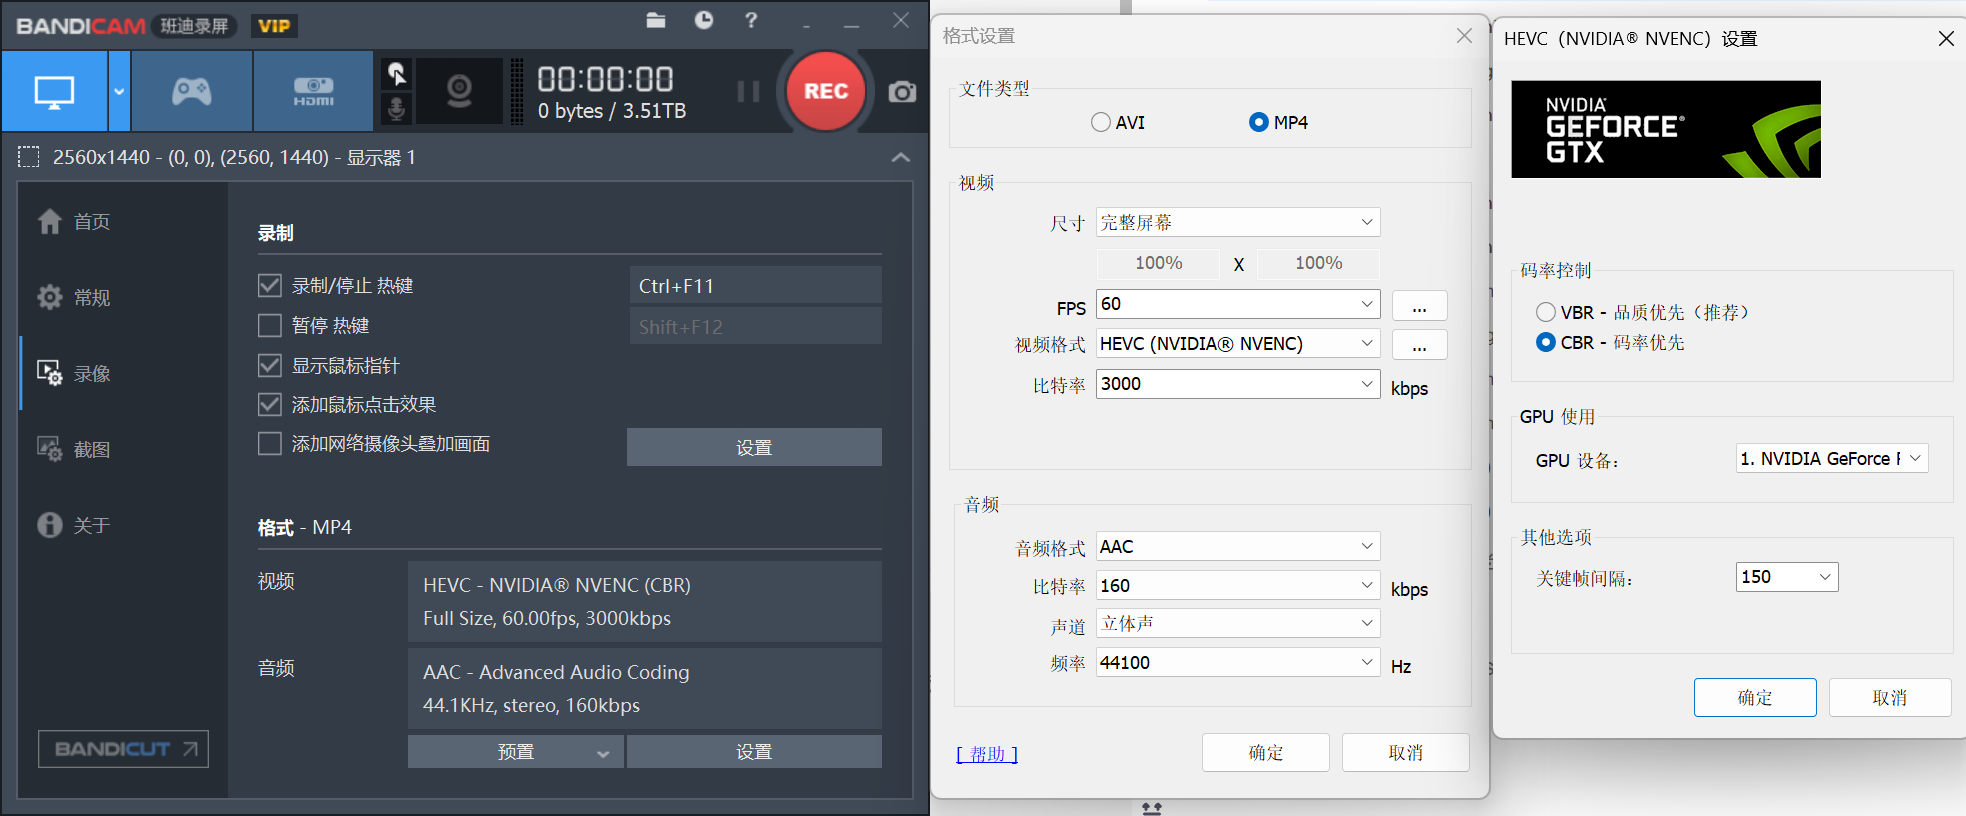This screenshot has width=1966, height=816.
Task: Click the VIP badge
Action: point(274,26)
